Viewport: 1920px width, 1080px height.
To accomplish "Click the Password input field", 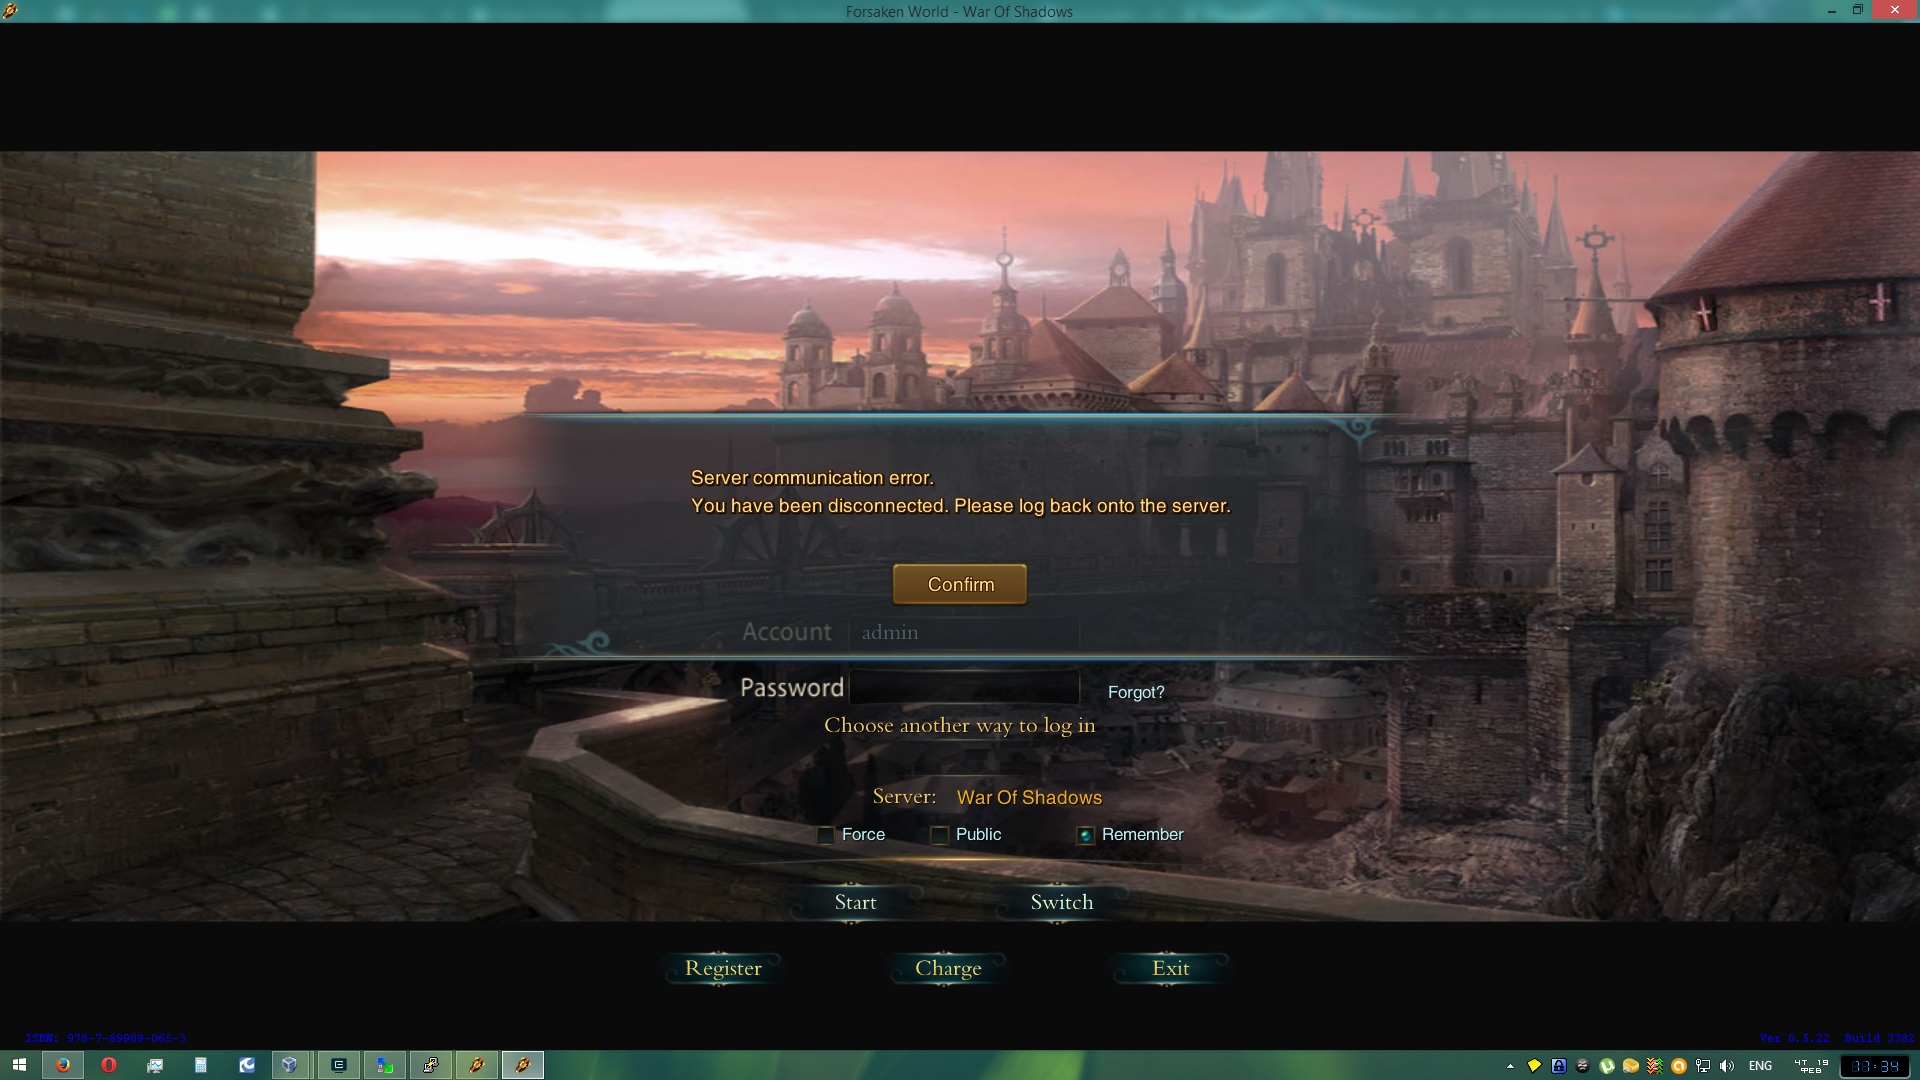I will tap(964, 688).
